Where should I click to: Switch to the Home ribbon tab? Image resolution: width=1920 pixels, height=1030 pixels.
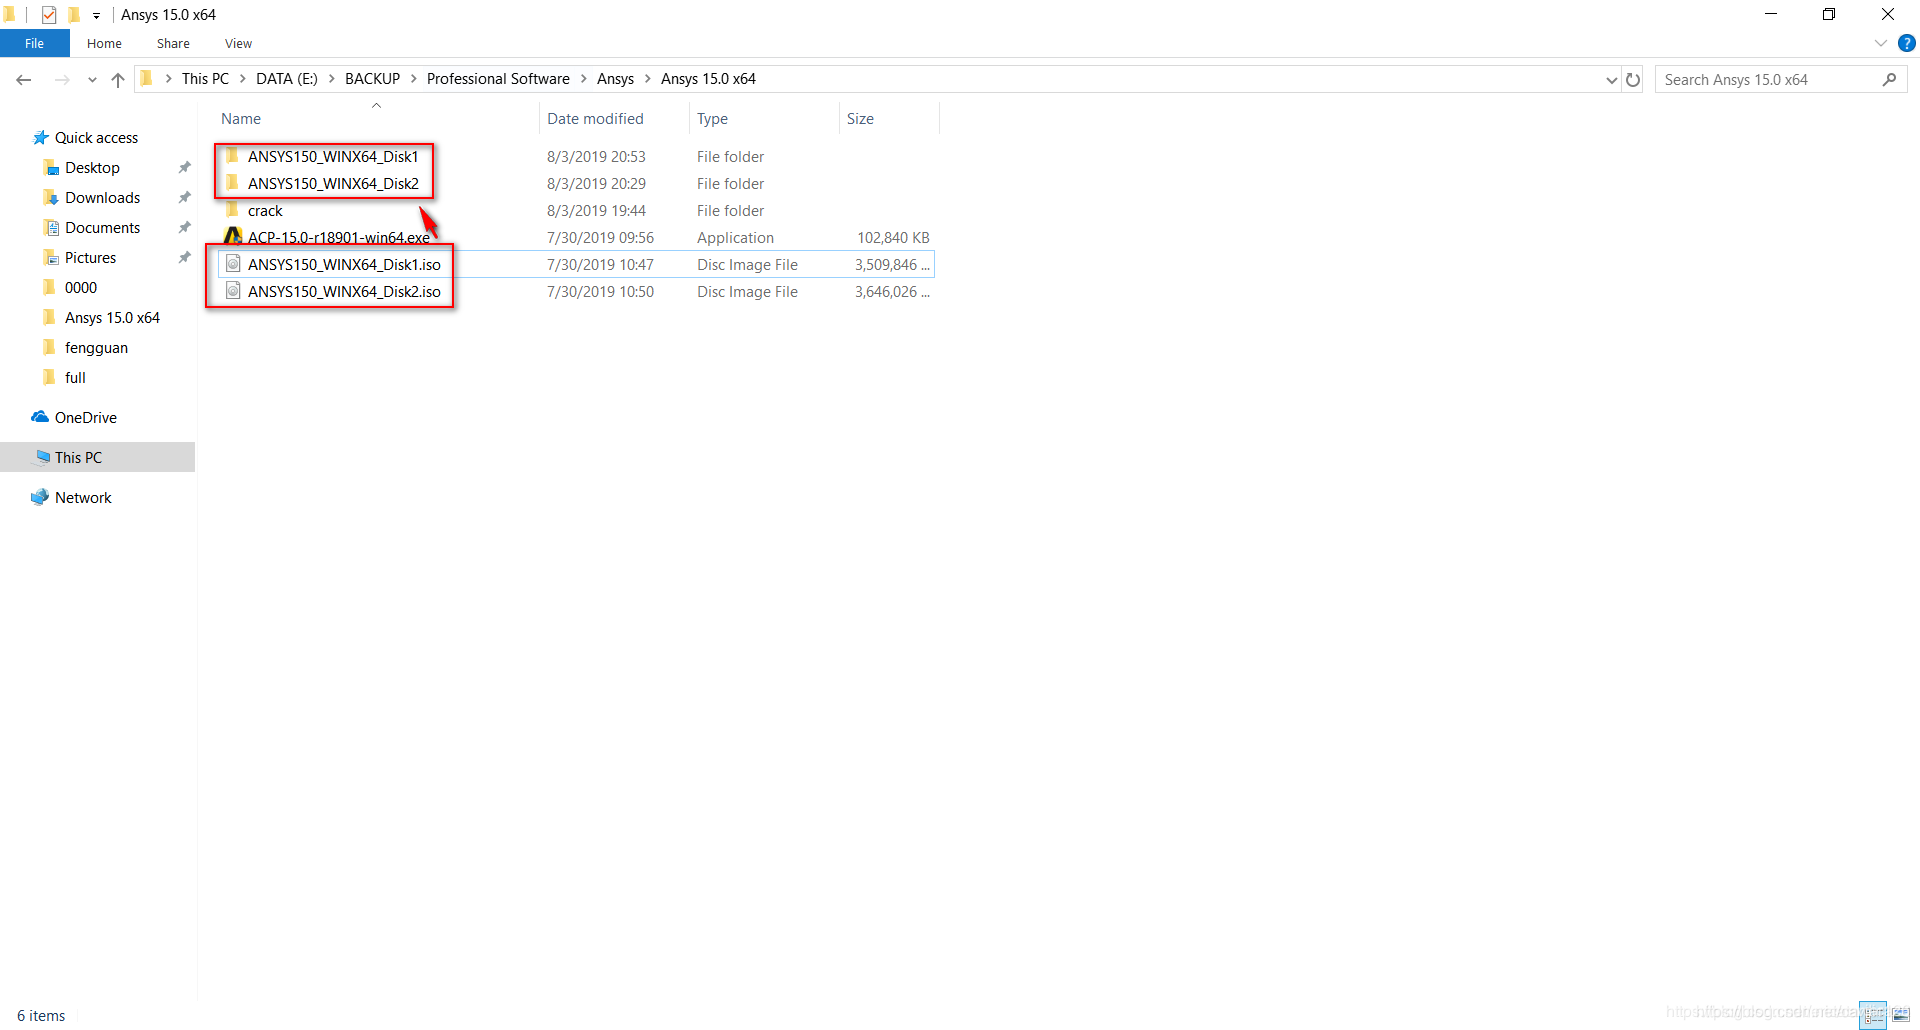104,43
